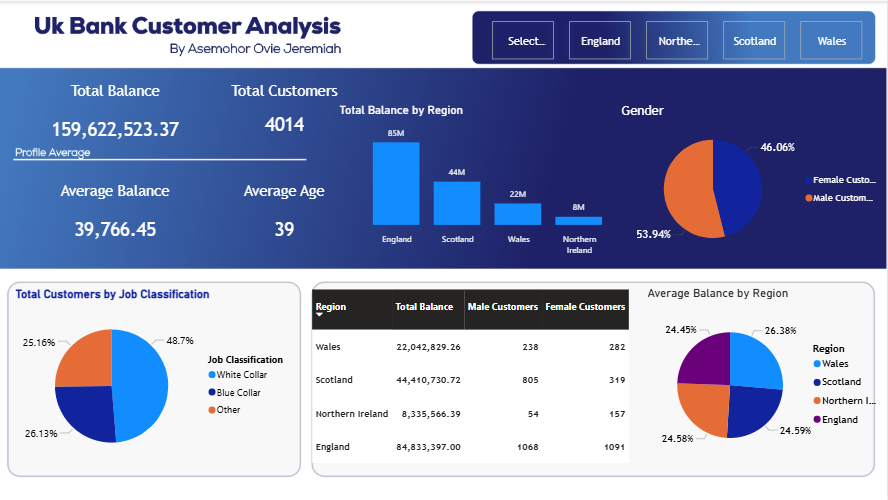This screenshot has height=500, width=888.
Task: Click Female Custo... legend marker
Action: (809, 180)
